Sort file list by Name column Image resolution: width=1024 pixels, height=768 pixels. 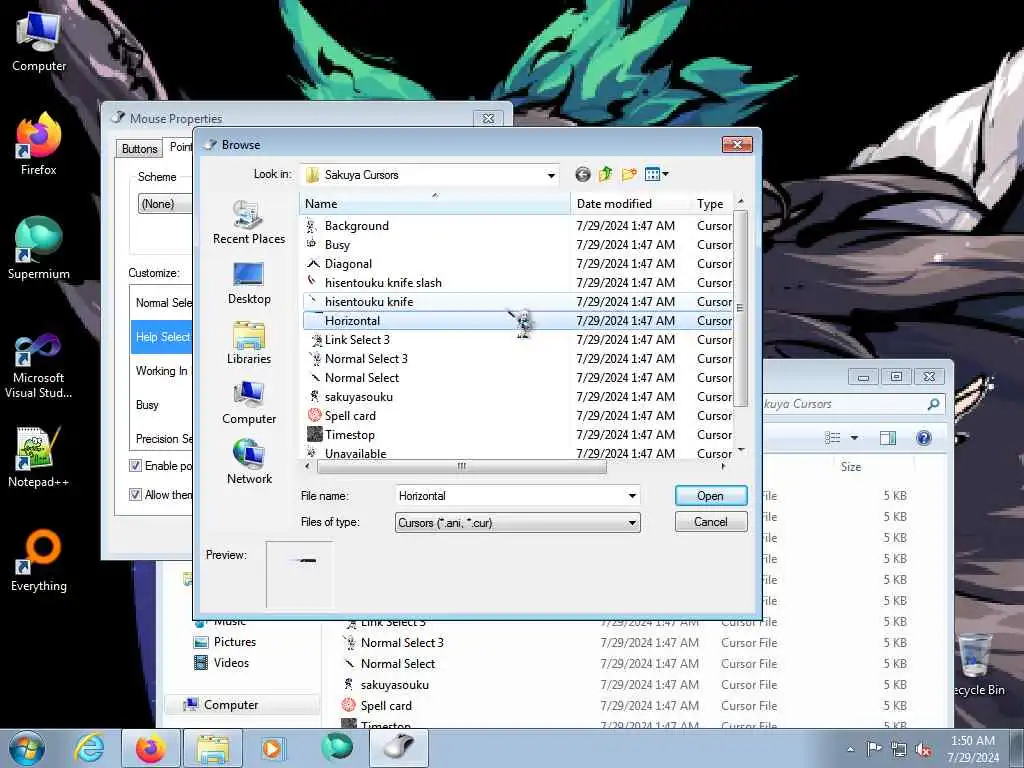click(434, 204)
